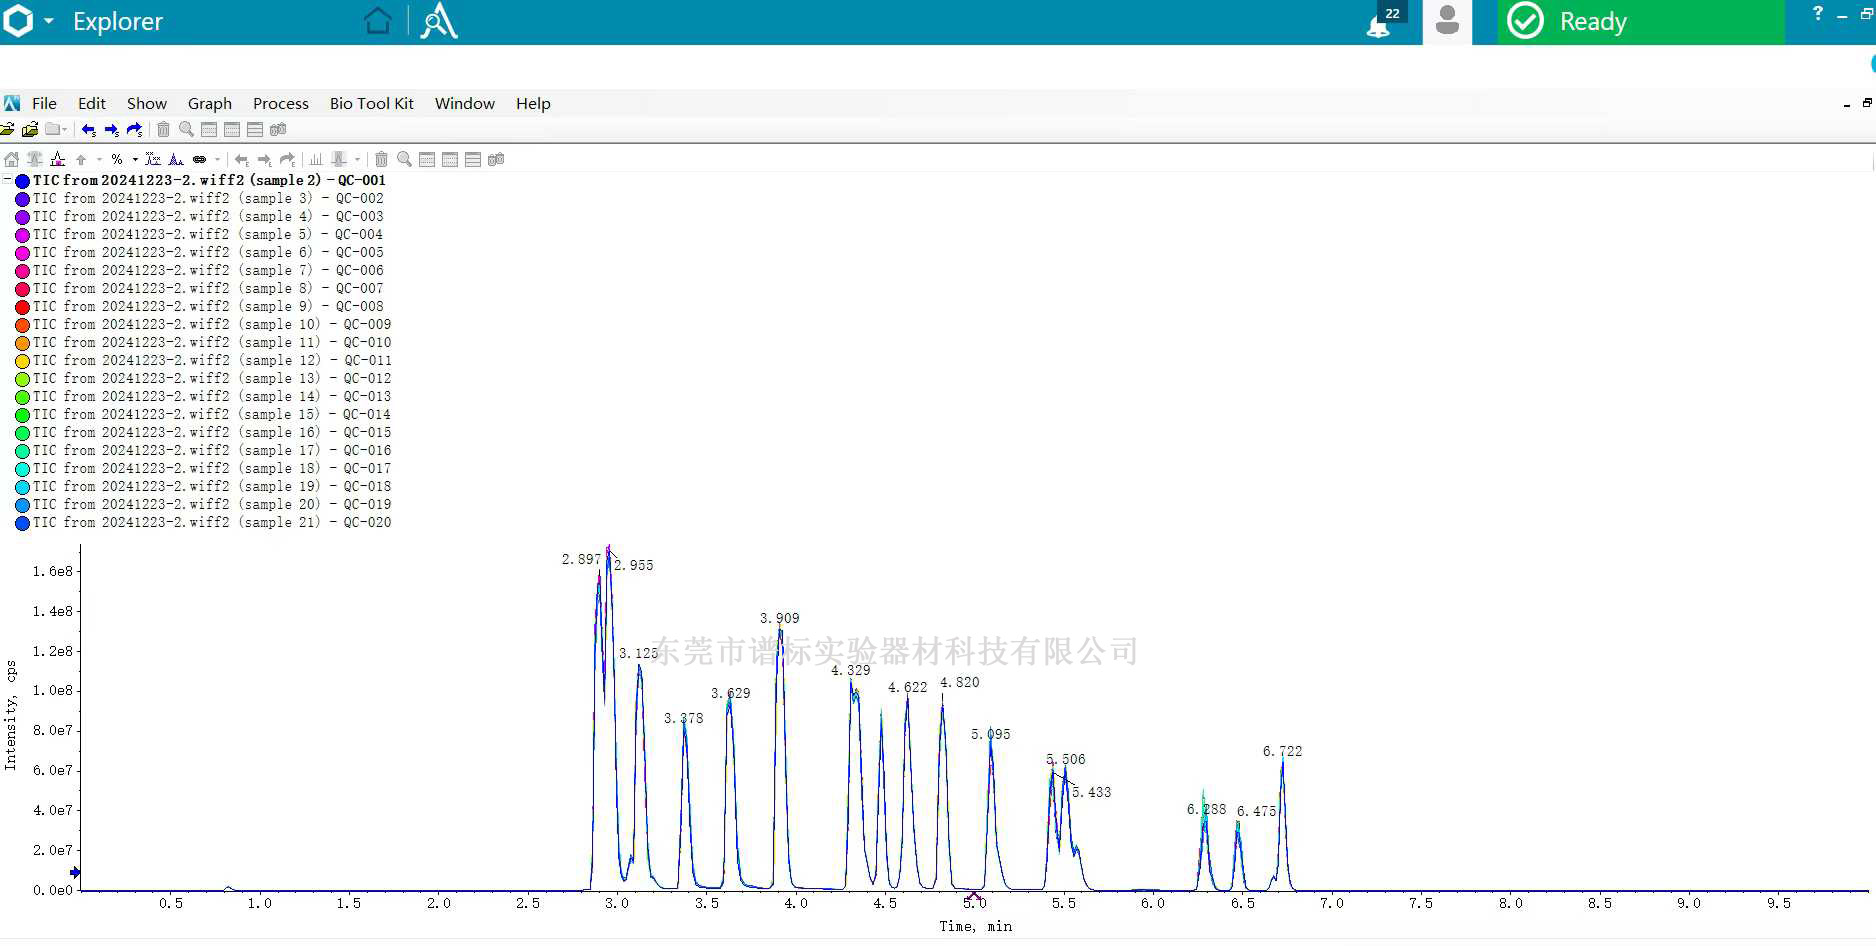Click the open-file folder icon in toolbar

coord(8,130)
